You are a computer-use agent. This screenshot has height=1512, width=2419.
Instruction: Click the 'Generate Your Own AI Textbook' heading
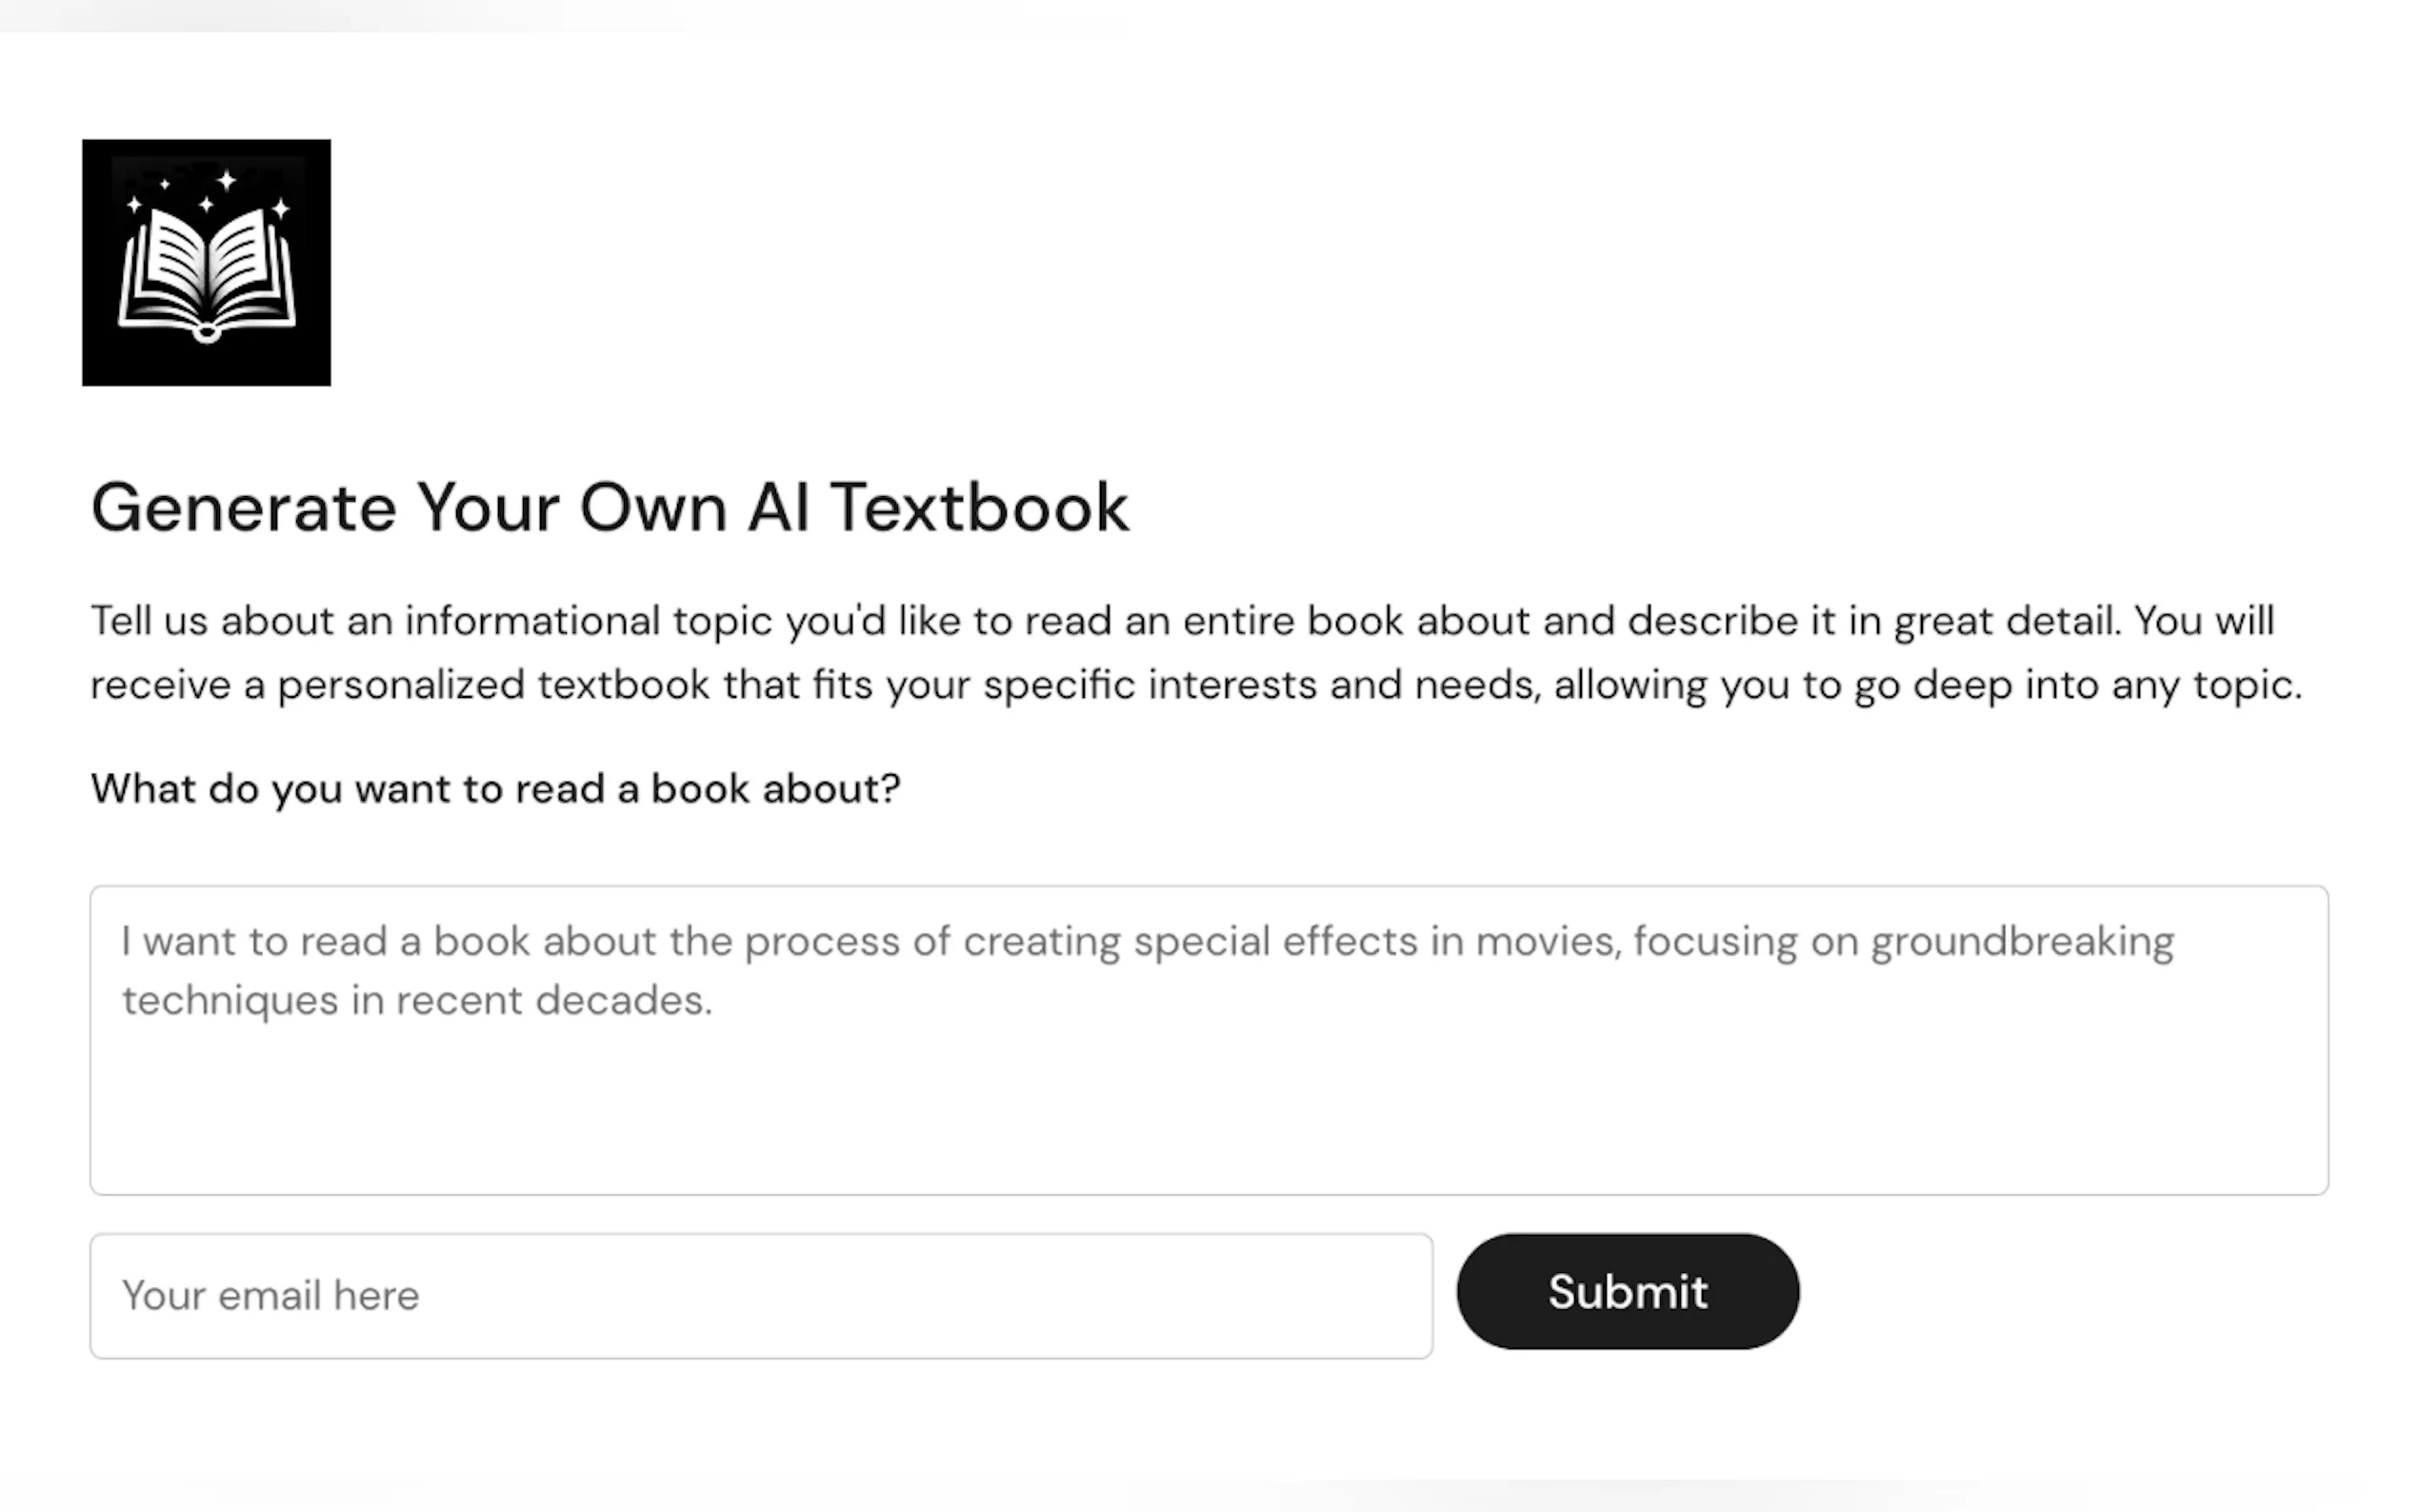(610, 507)
